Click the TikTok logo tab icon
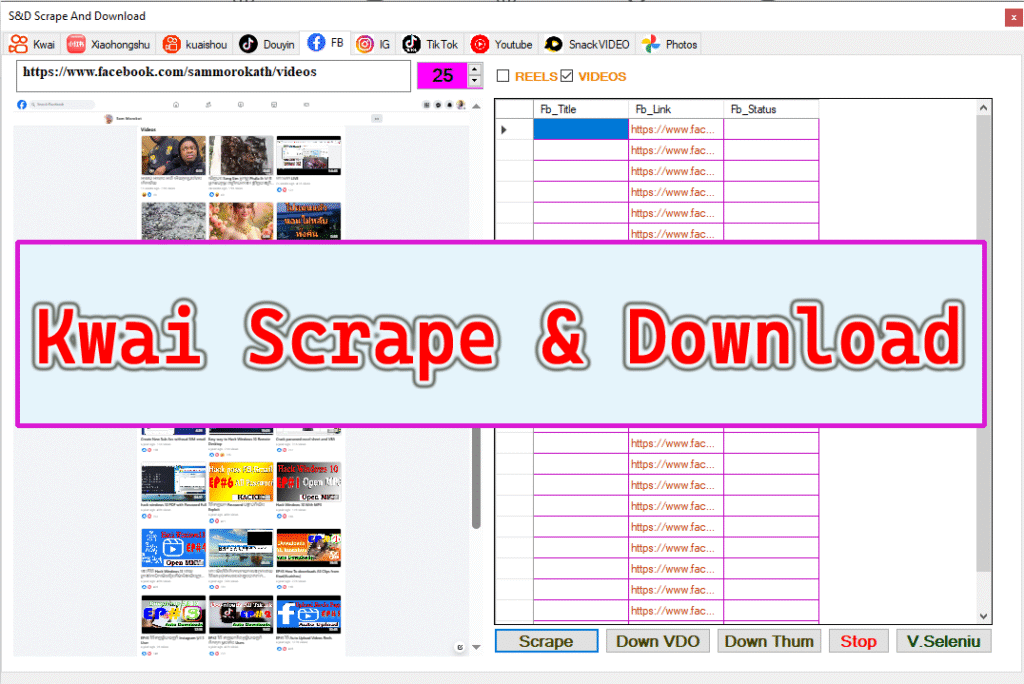 (411, 44)
